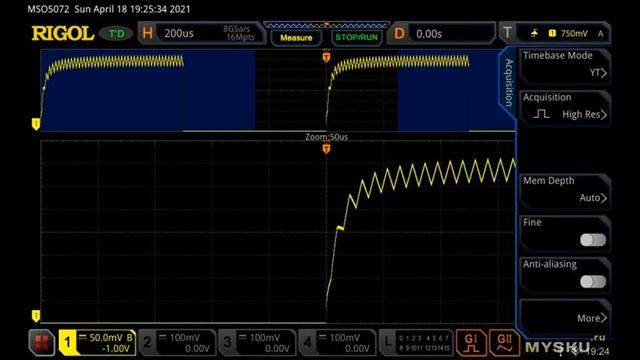Enable channel 2
Image resolution: width=640 pixels, height=360 pixels.
click(147, 342)
